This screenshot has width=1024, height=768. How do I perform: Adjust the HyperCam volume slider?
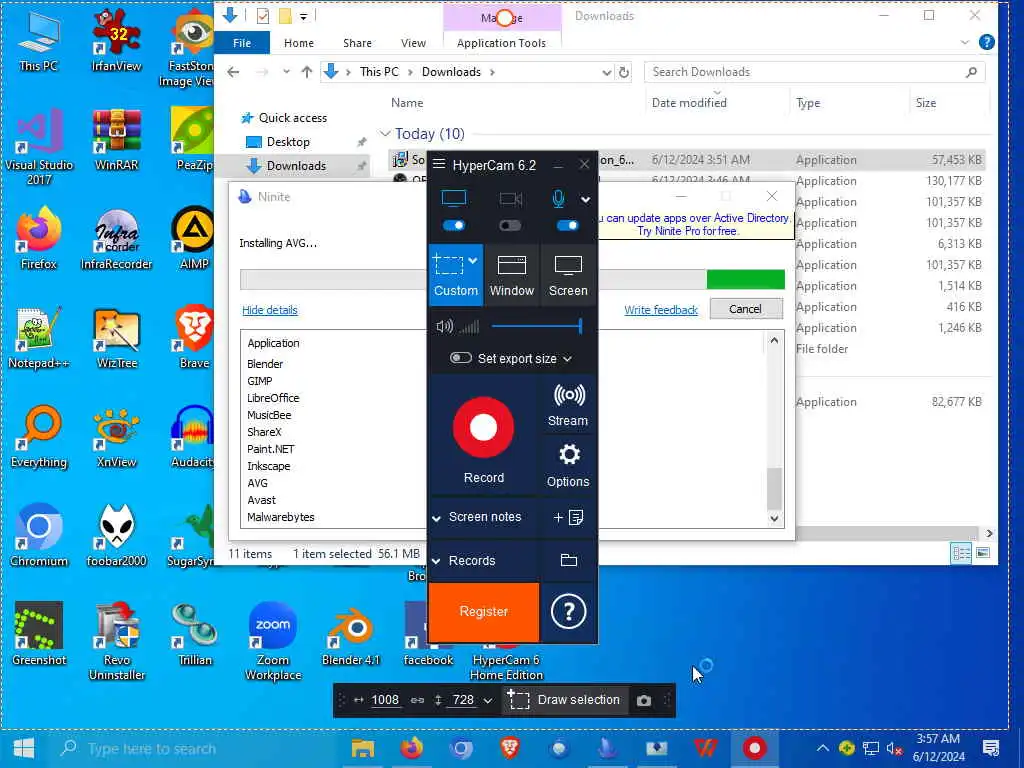tap(536, 326)
